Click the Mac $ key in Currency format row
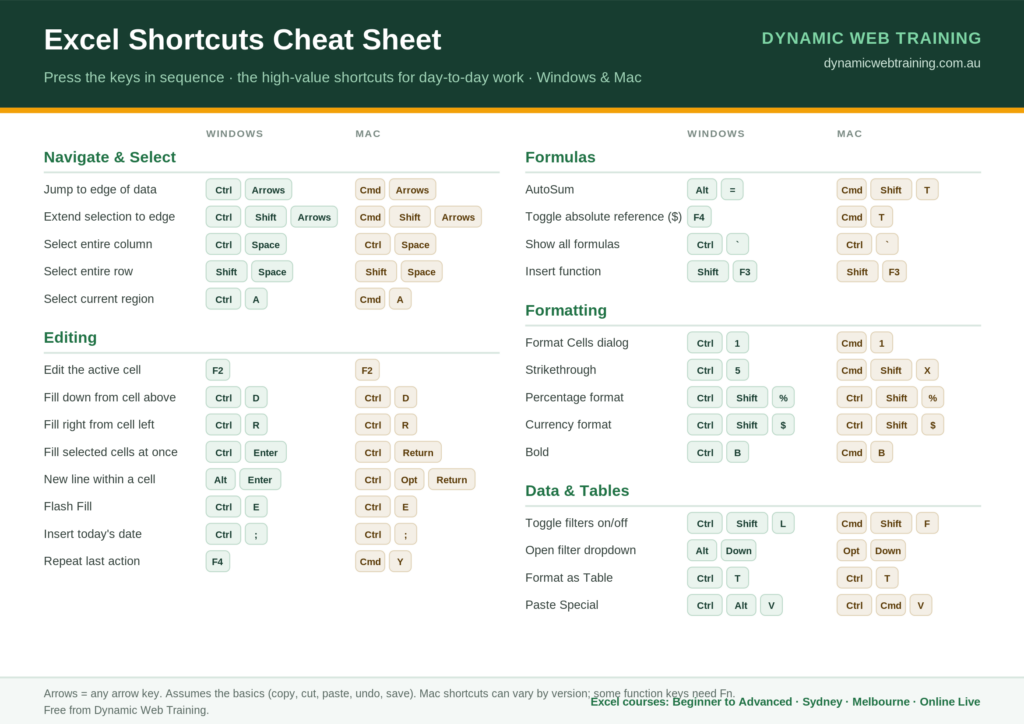1024x724 pixels. [933, 425]
